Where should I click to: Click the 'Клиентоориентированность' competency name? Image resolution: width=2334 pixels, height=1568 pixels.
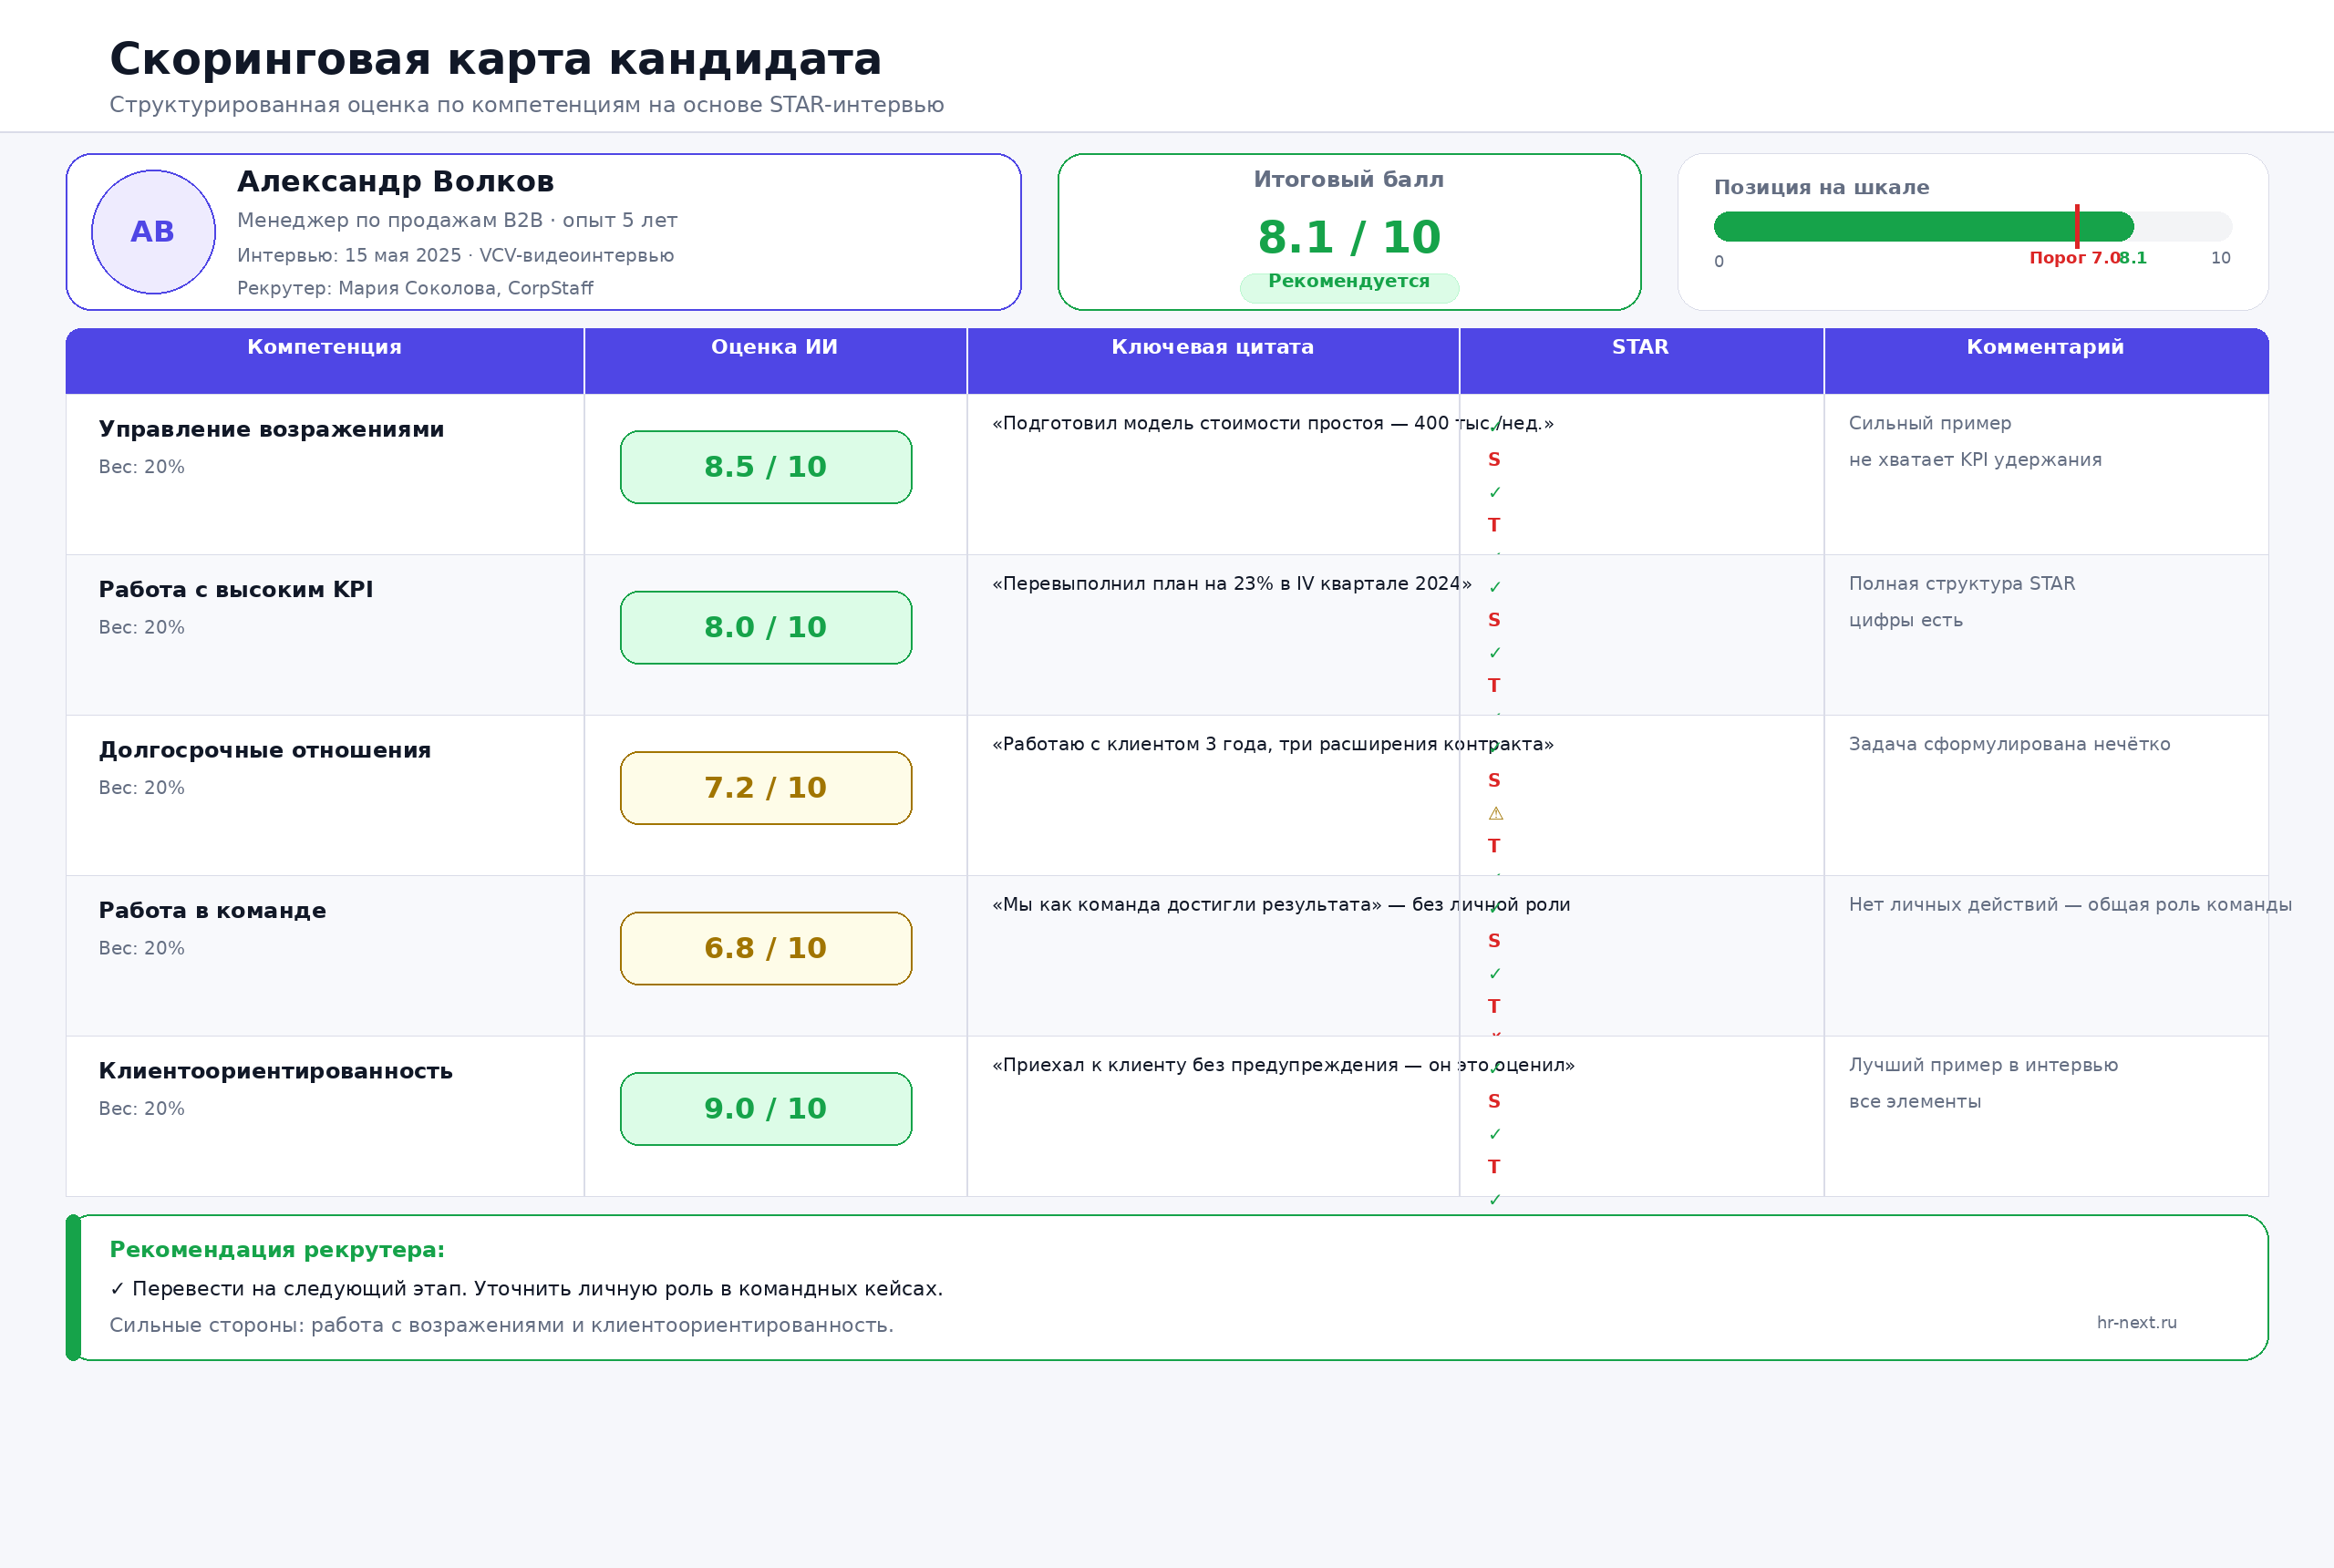[x=276, y=1071]
